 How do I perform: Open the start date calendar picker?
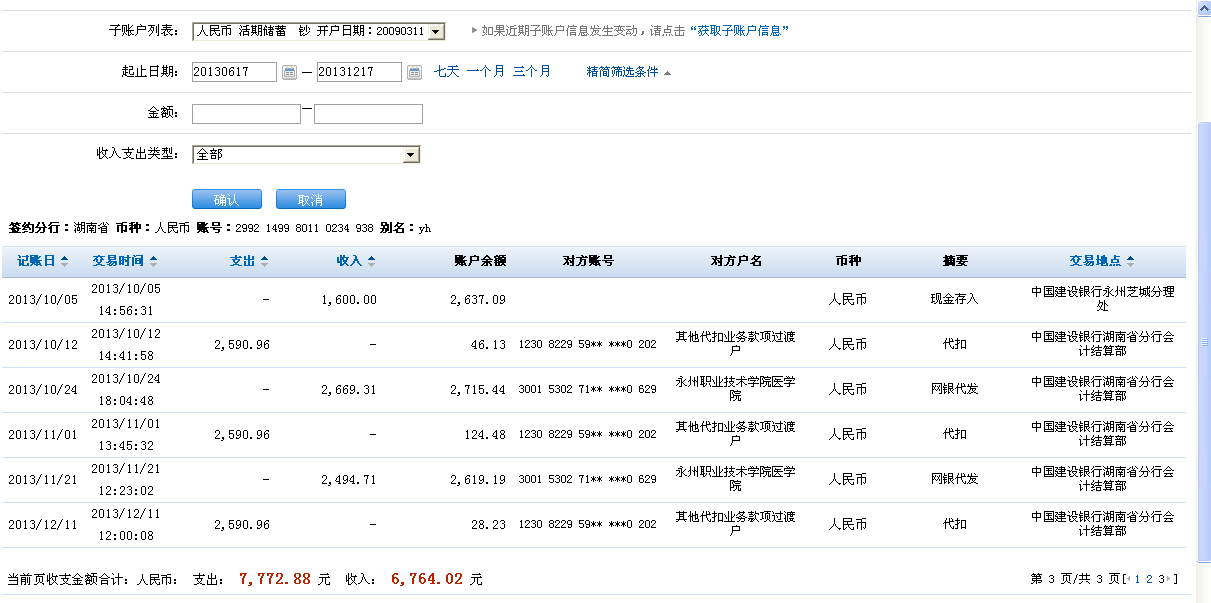(x=290, y=72)
